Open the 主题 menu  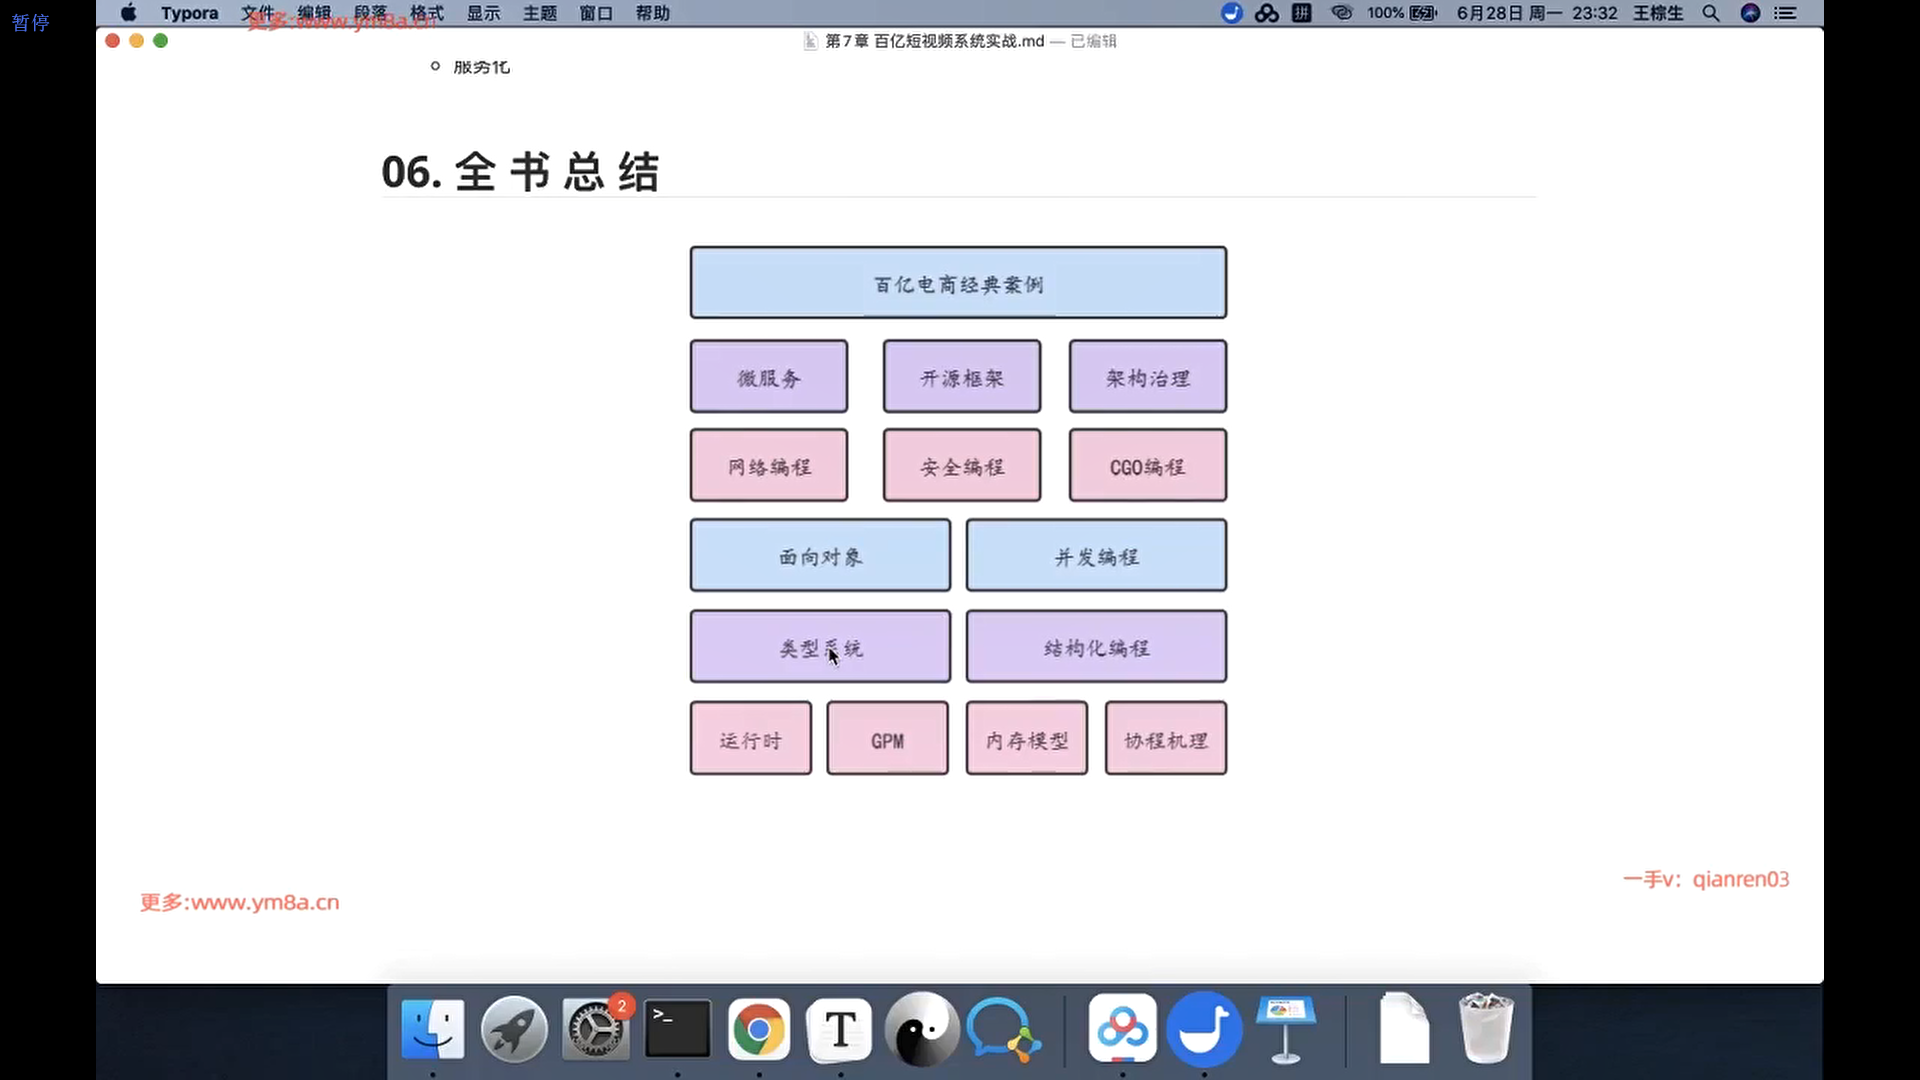click(x=540, y=13)
